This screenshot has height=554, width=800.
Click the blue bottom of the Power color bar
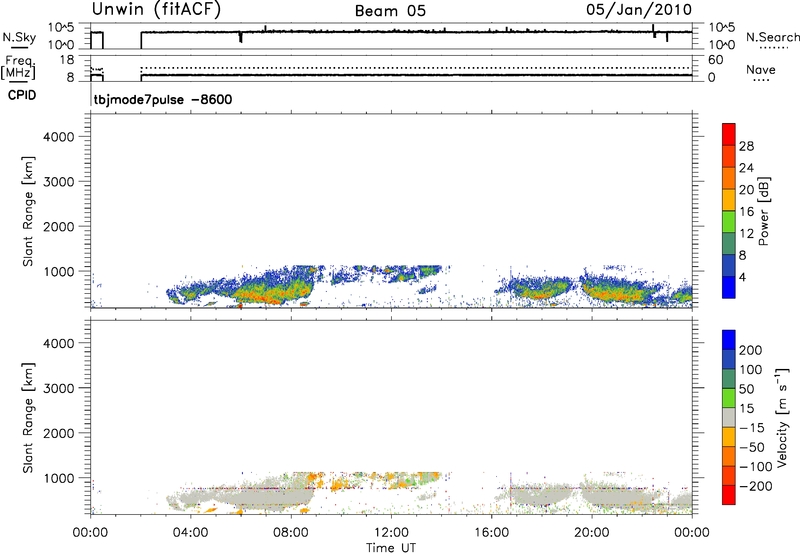click(729, 287)
